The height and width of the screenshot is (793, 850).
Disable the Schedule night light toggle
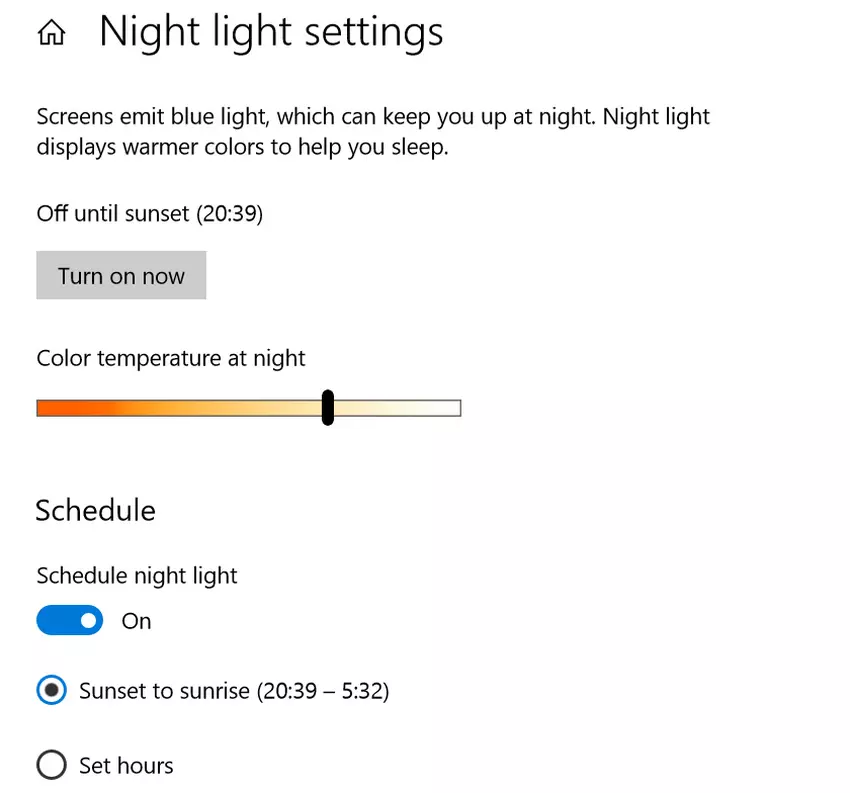point(70,621)
